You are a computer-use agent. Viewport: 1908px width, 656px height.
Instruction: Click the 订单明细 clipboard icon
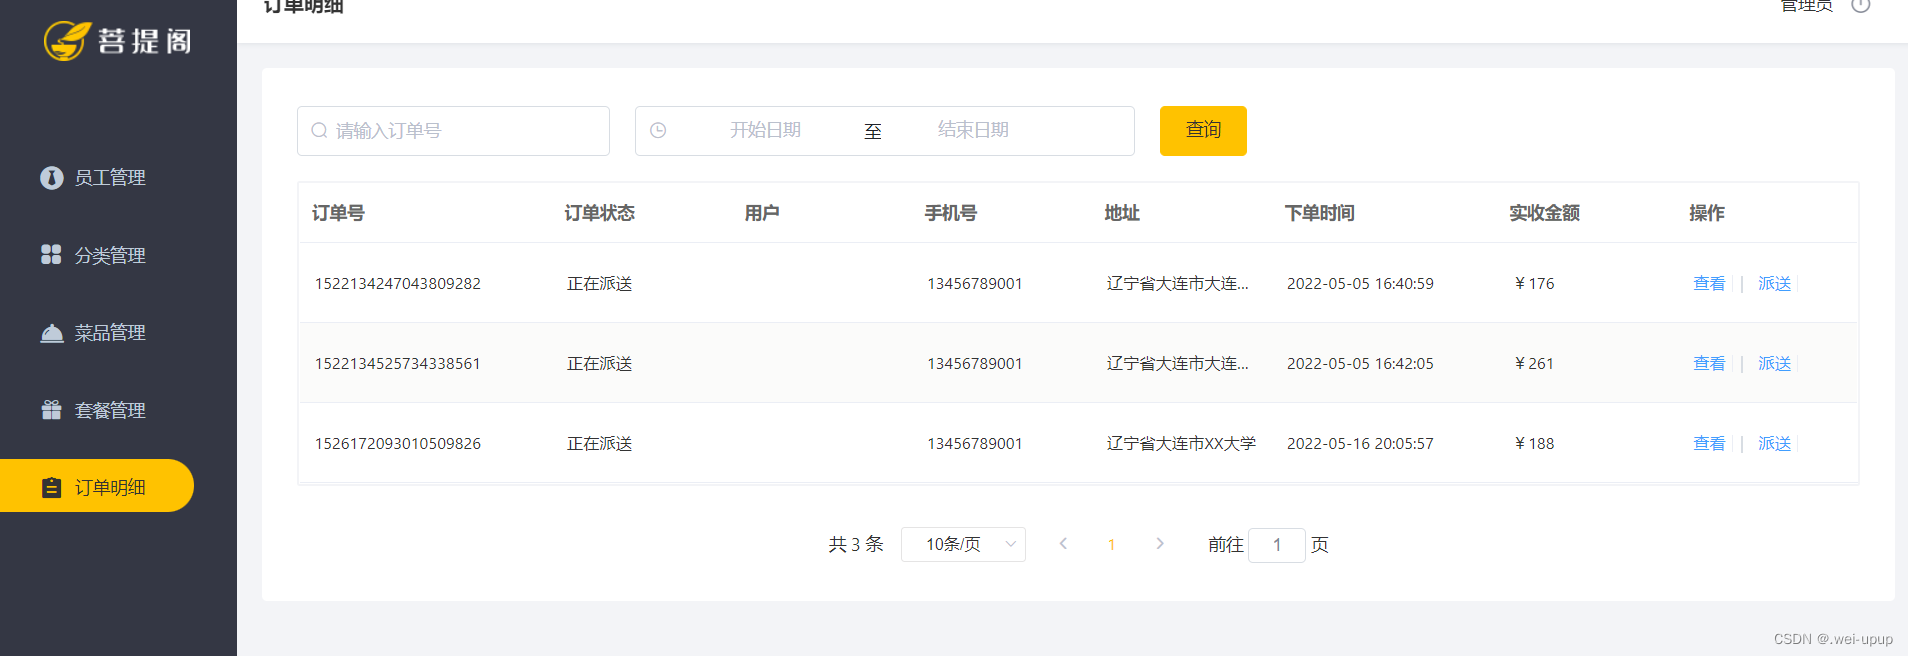pos(52,488)
